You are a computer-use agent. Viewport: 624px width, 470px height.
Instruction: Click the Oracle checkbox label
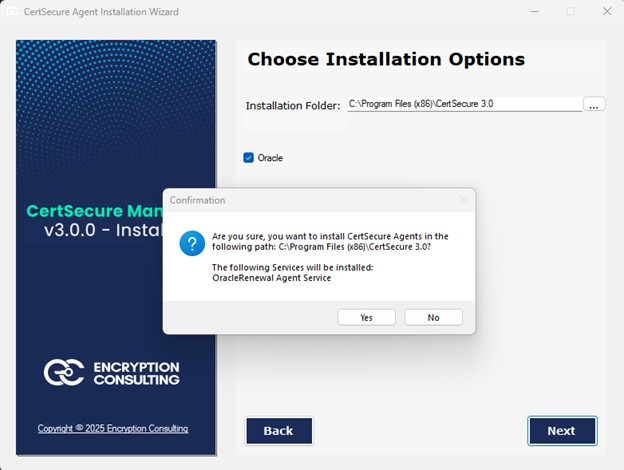click(x=270, y=158)
